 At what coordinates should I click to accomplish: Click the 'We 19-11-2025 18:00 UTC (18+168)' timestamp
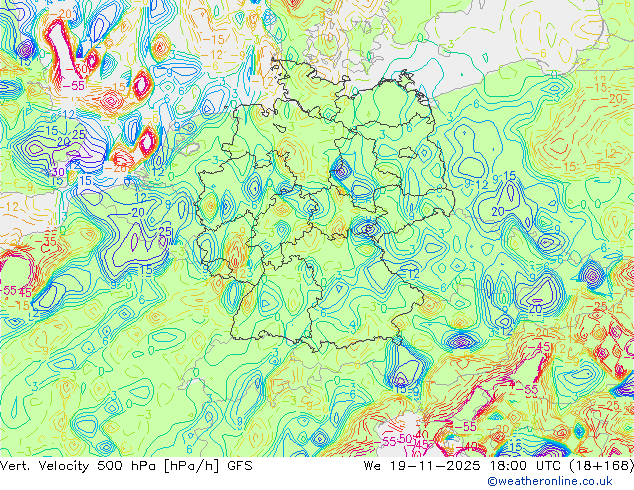point(499,466)
